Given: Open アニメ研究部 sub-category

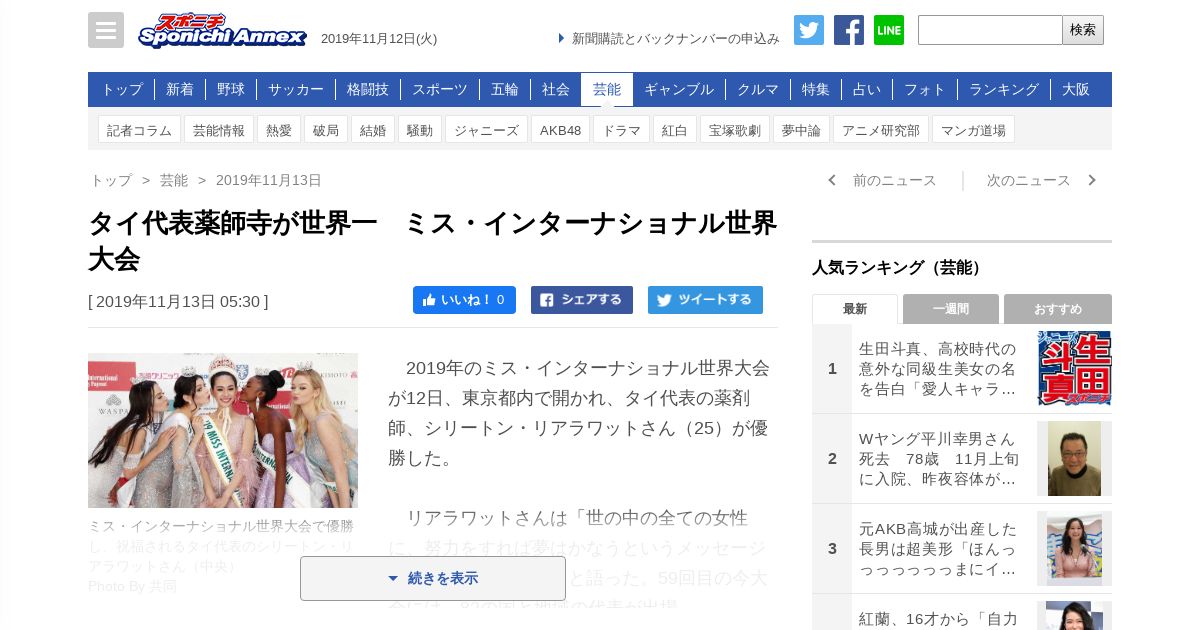Looking at the screenshot, I should pos(881,130).
